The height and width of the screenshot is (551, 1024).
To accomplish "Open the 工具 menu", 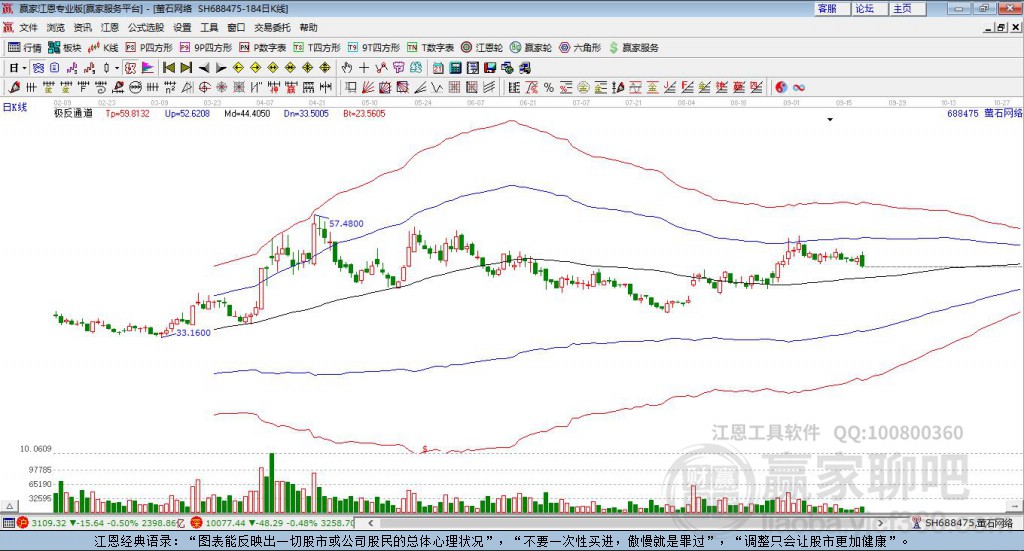I will 209,27.
